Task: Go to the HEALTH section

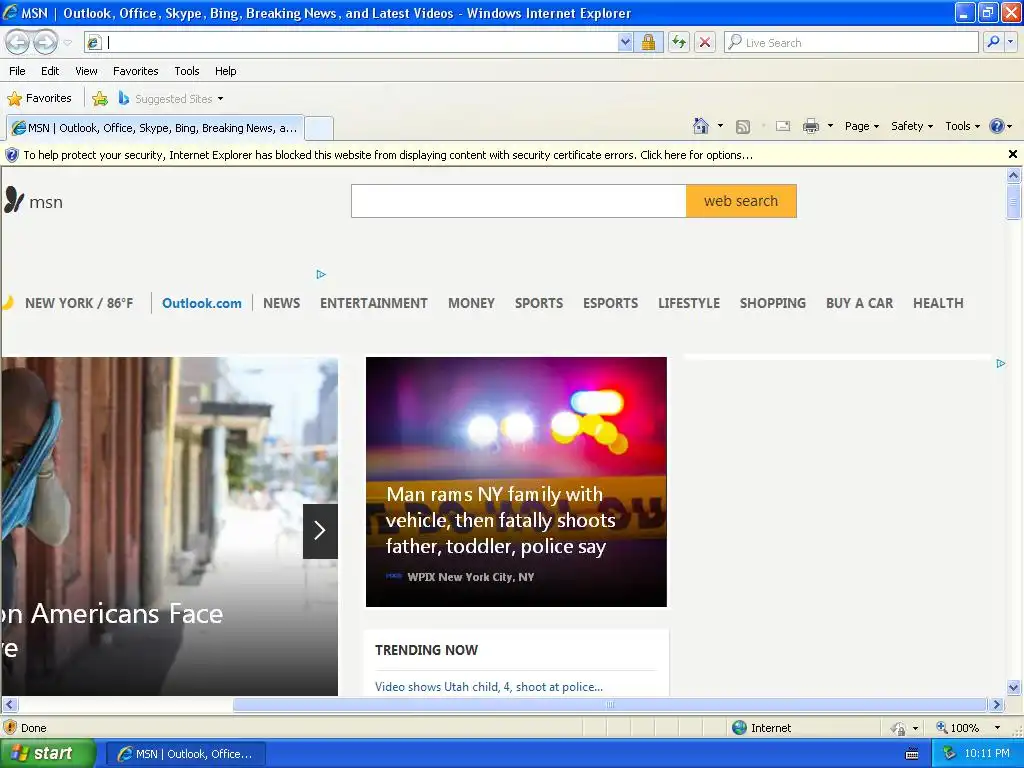Action: click(938, 303)
